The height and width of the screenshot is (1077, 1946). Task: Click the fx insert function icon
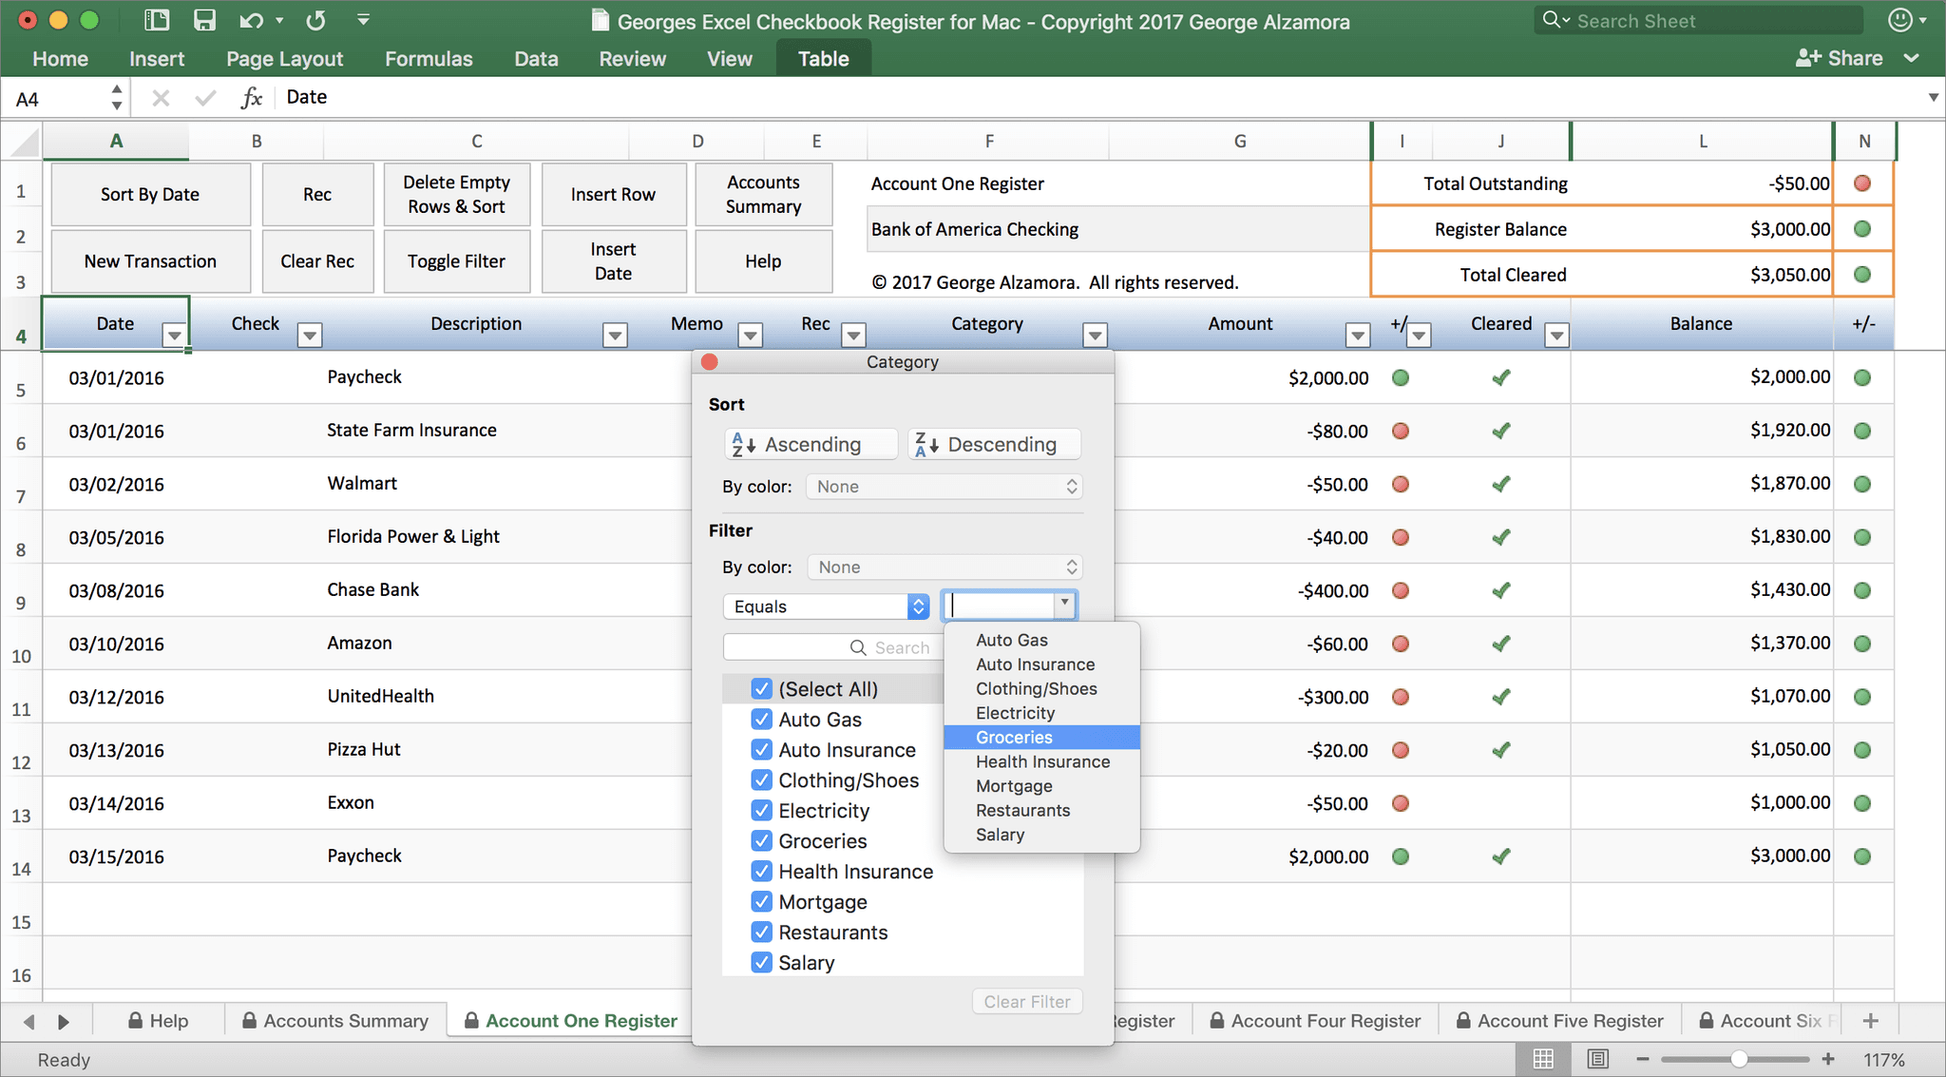click(x=251, y=96)
